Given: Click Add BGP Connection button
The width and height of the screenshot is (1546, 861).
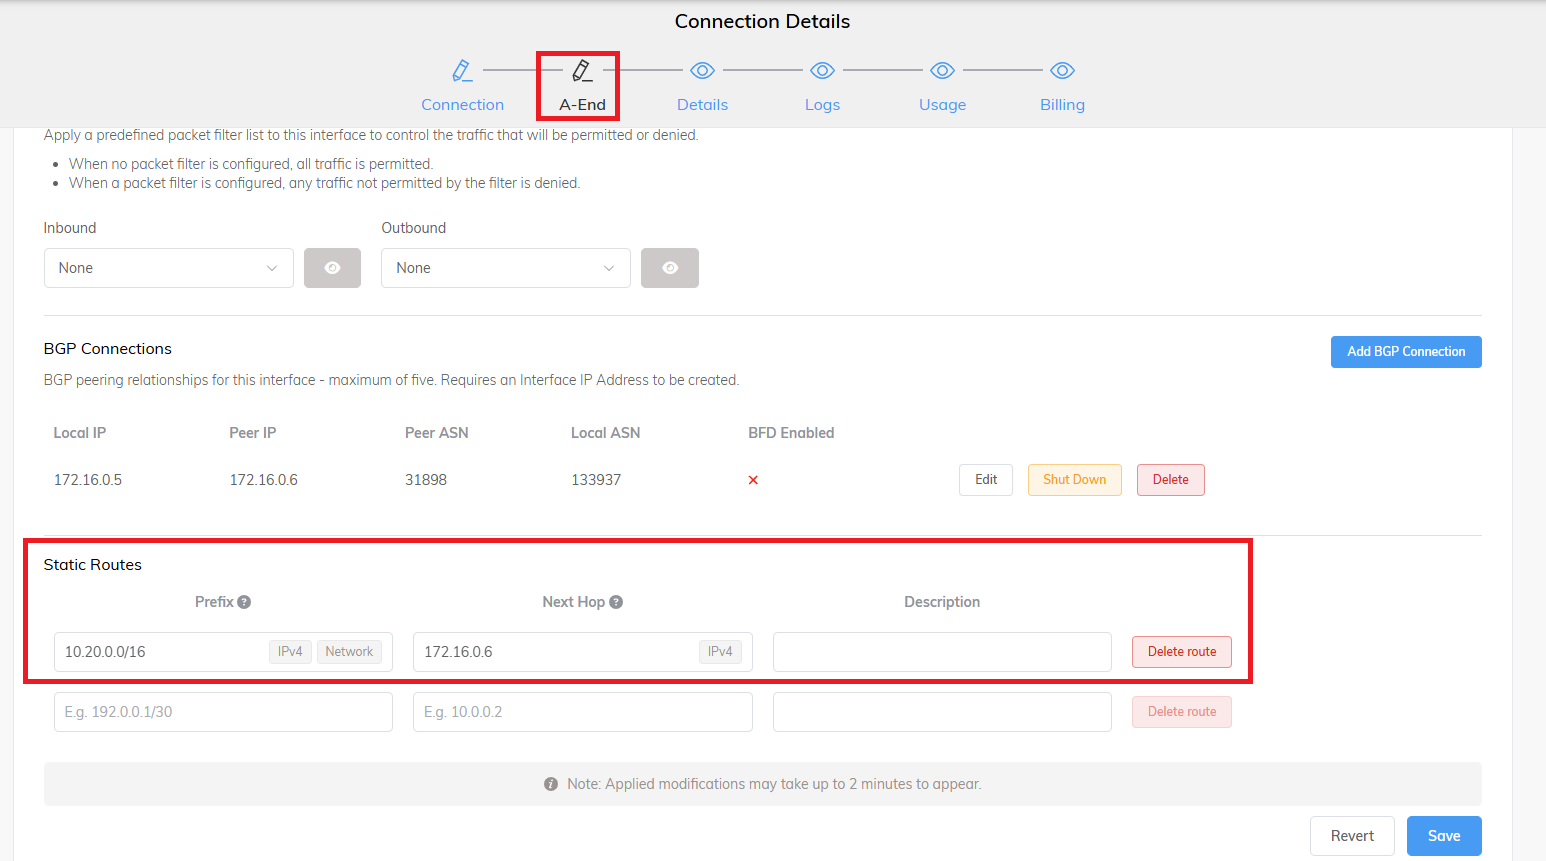Looking at the screenshot, I should pyautogui.click(x=1405, y=352).
